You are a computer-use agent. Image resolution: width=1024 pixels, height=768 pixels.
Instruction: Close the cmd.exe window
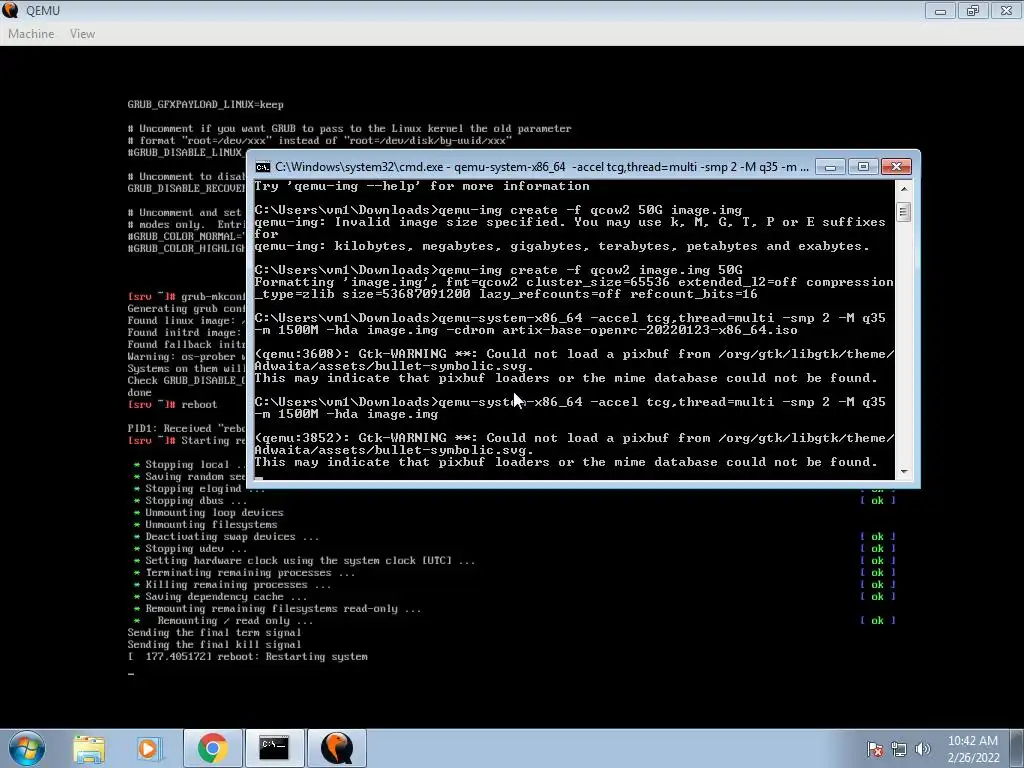(896, 167)
